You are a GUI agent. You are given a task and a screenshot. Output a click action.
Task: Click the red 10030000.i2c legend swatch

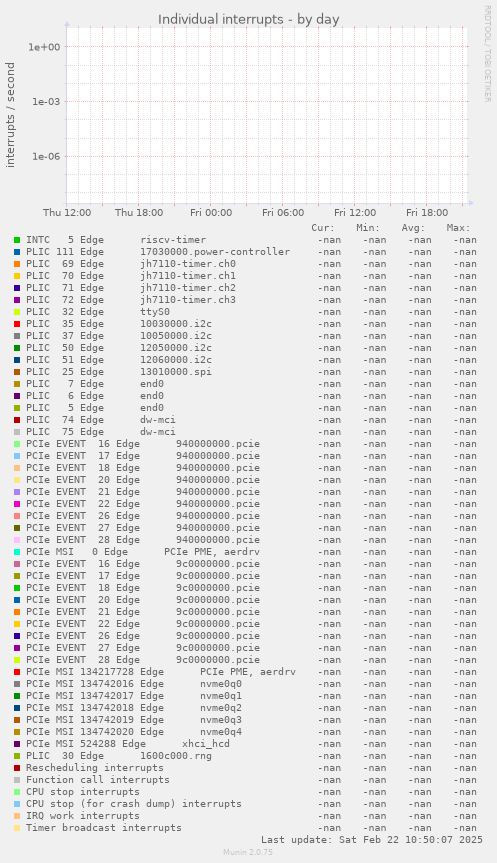[17, 324]
